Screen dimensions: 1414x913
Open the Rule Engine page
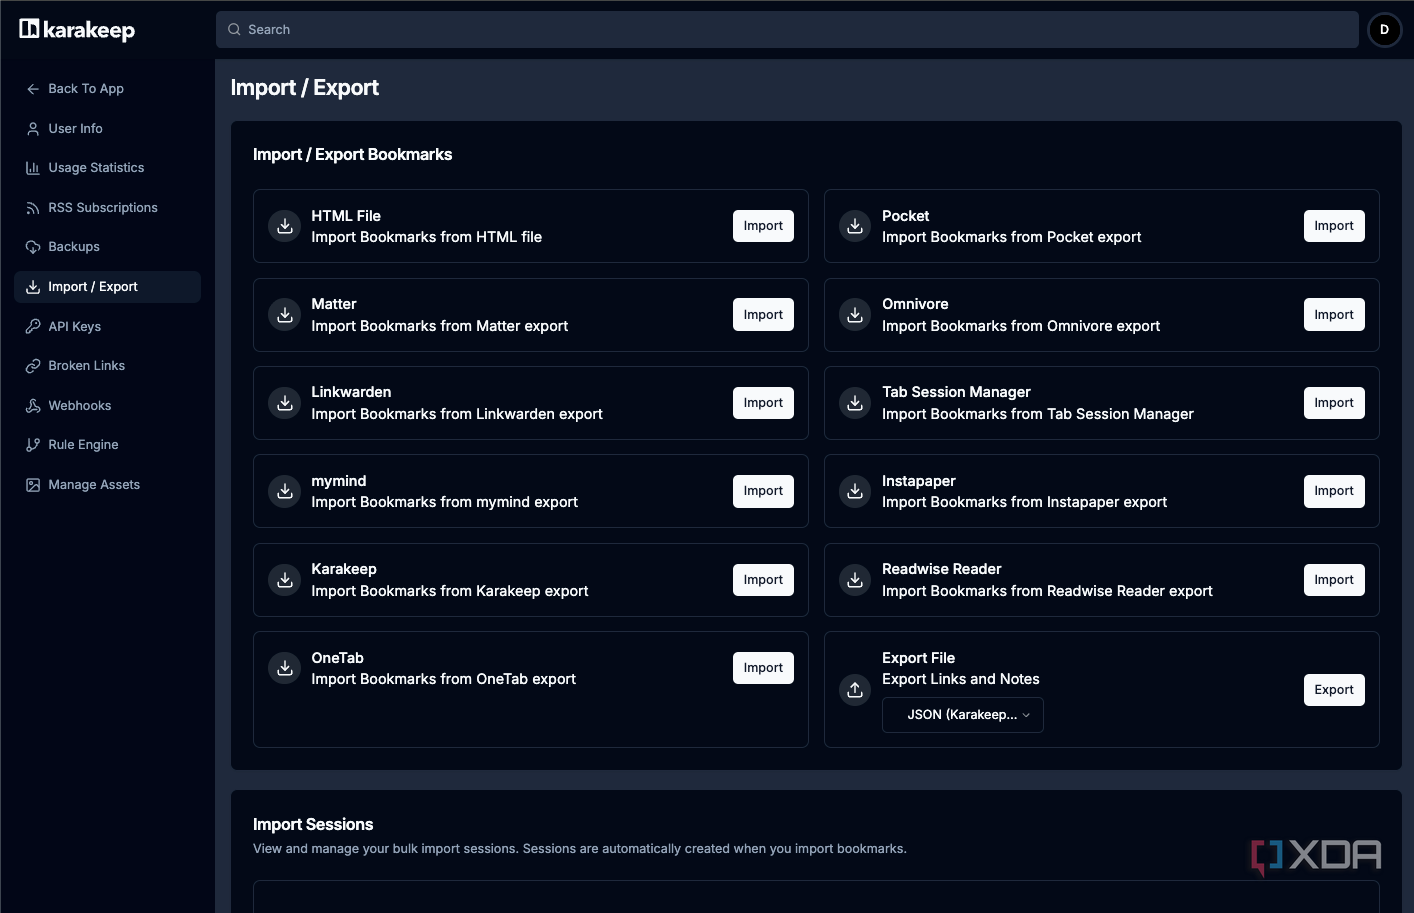[107, 445]
